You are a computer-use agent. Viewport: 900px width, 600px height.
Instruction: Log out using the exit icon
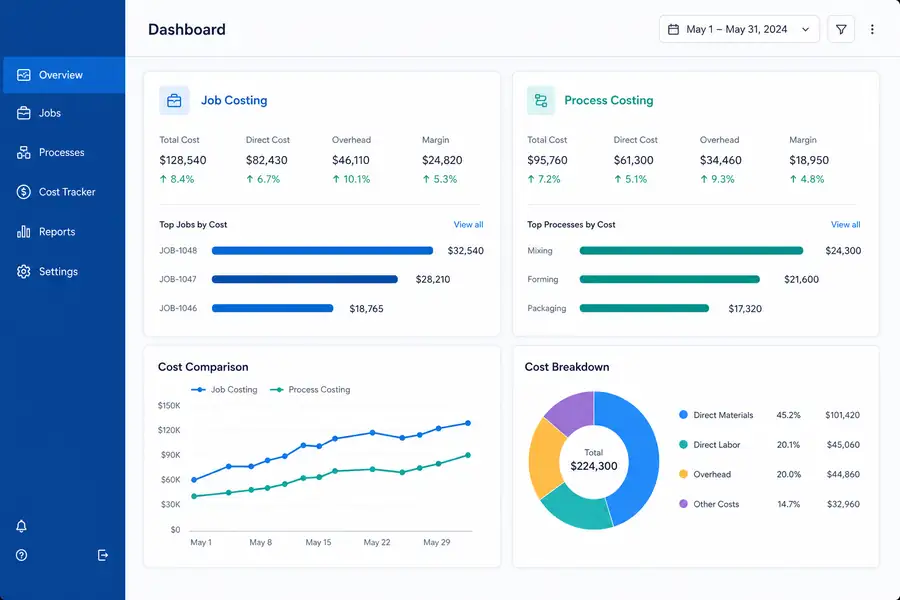point(103,555)
